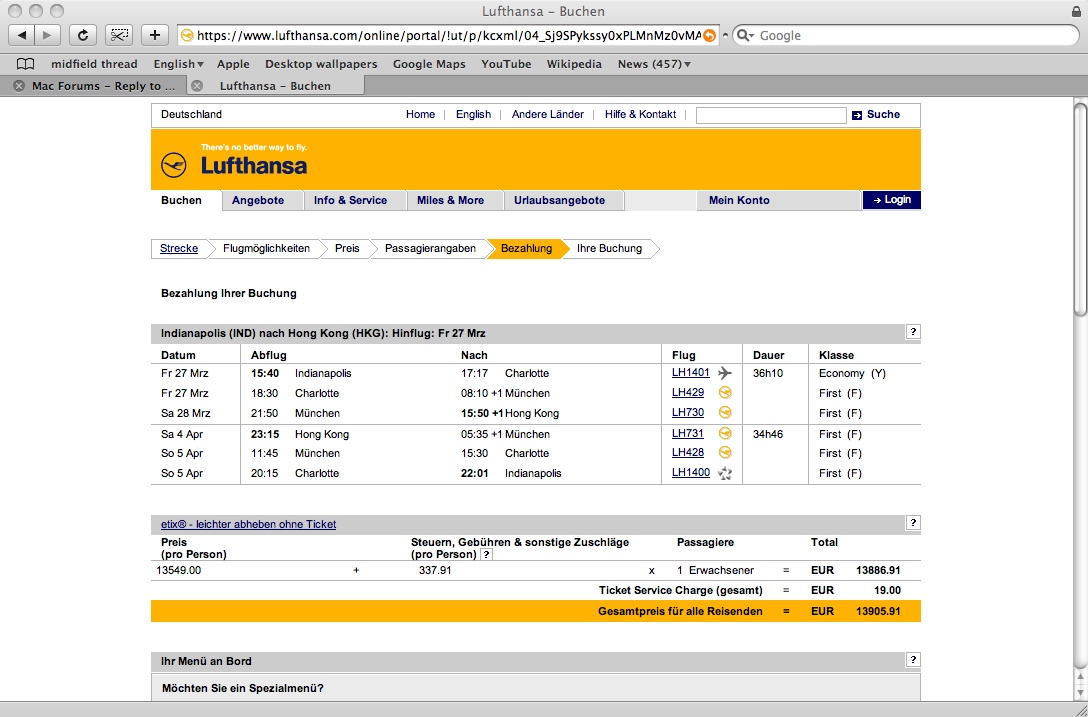Click the Login button

(892, 200)
